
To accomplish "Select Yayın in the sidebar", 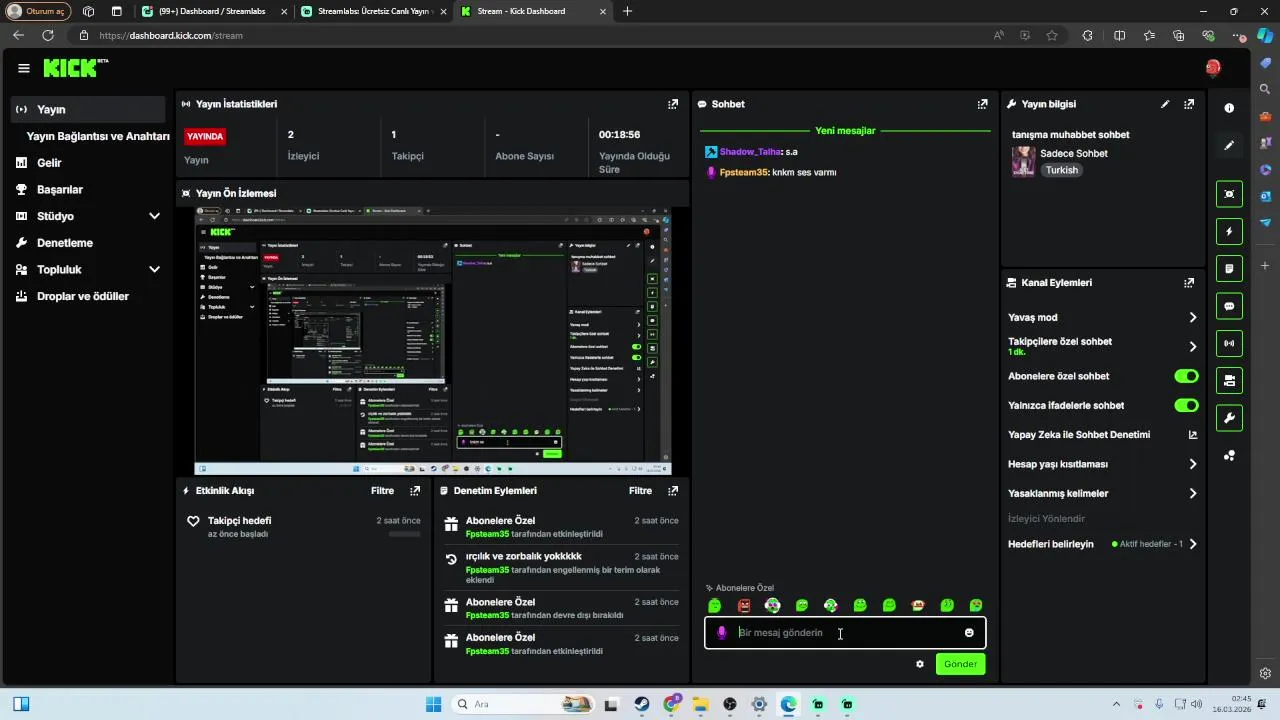I will click(88, 110).
